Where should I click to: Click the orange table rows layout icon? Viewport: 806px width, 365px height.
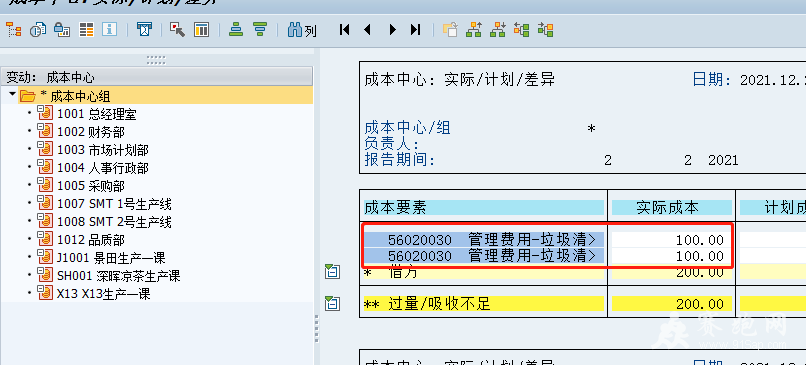coord(86,29)
